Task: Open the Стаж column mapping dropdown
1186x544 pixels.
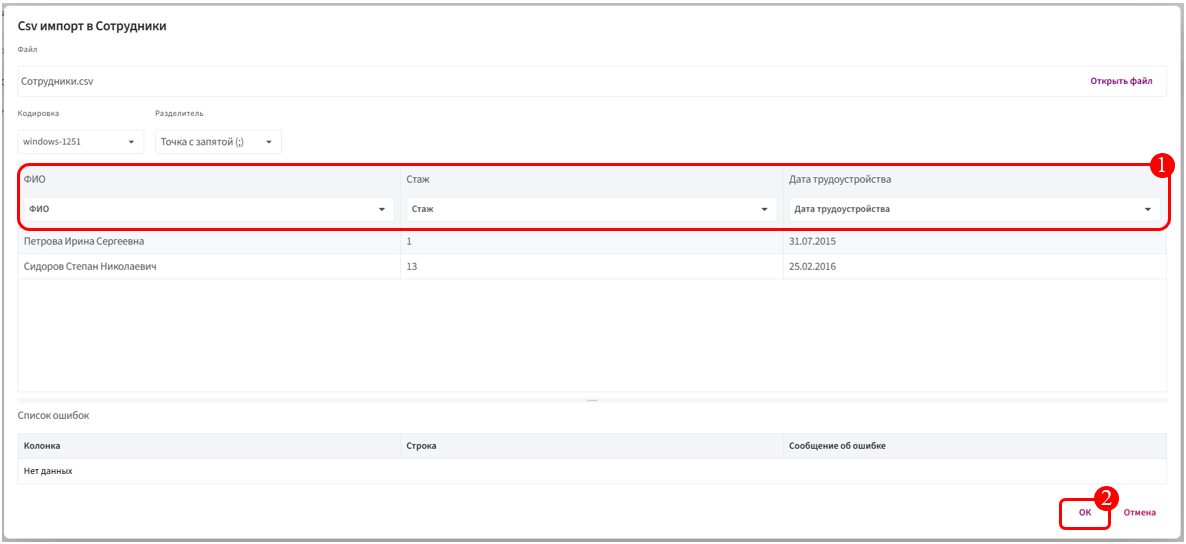Action: pos(591,209)
